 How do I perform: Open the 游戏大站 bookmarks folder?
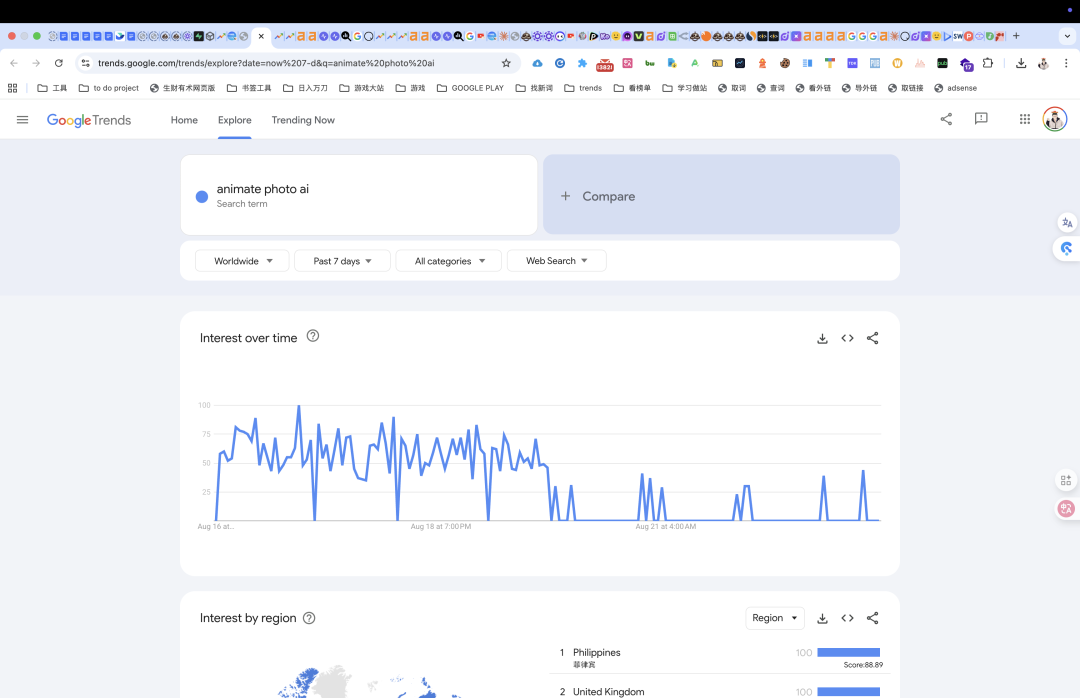(362, 88)
